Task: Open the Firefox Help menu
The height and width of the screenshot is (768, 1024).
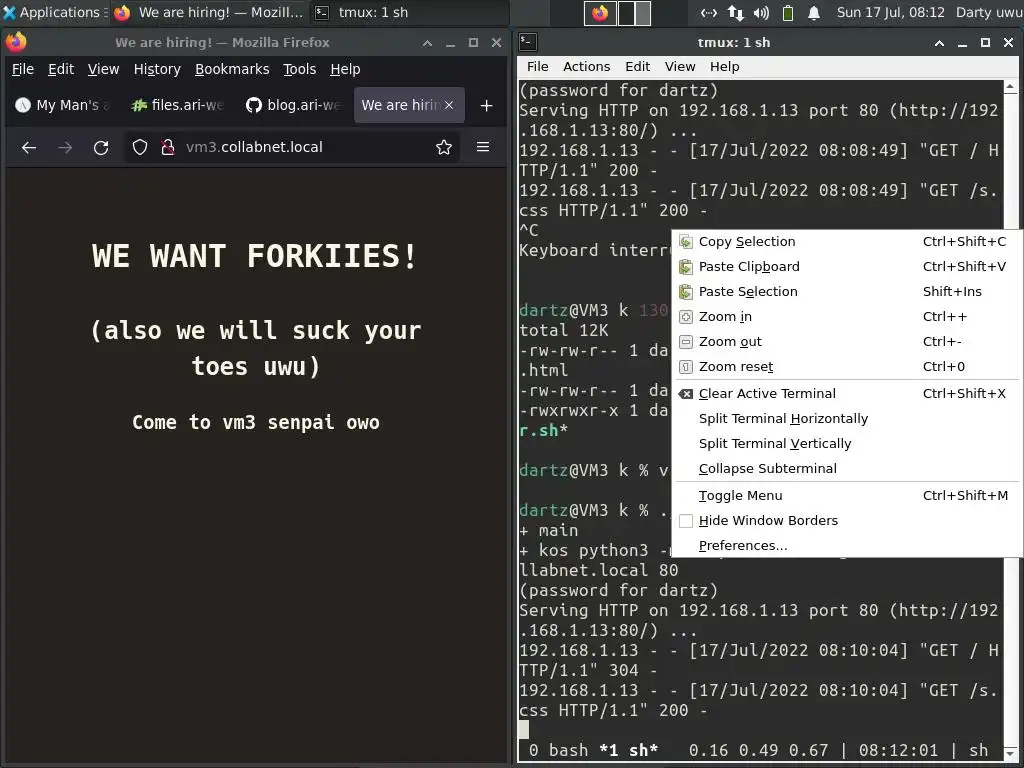Action: [x=345, y=69]
